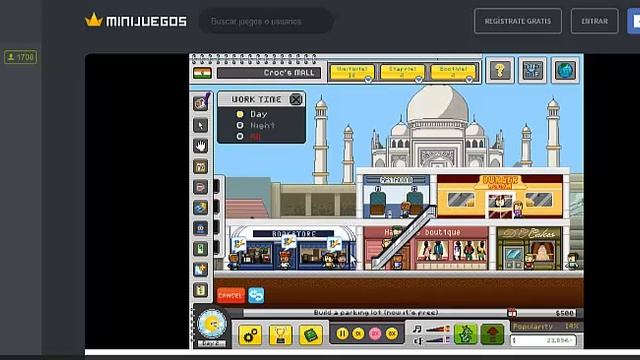Select the green elevator tool
The width and height of the screenshot is (640, 360).
(200, 249)
